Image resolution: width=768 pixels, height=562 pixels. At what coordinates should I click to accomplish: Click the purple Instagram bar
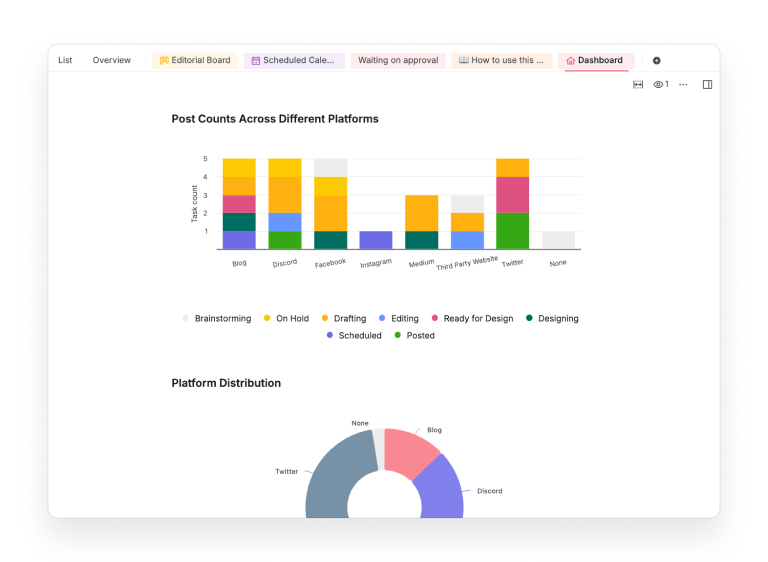376,240
